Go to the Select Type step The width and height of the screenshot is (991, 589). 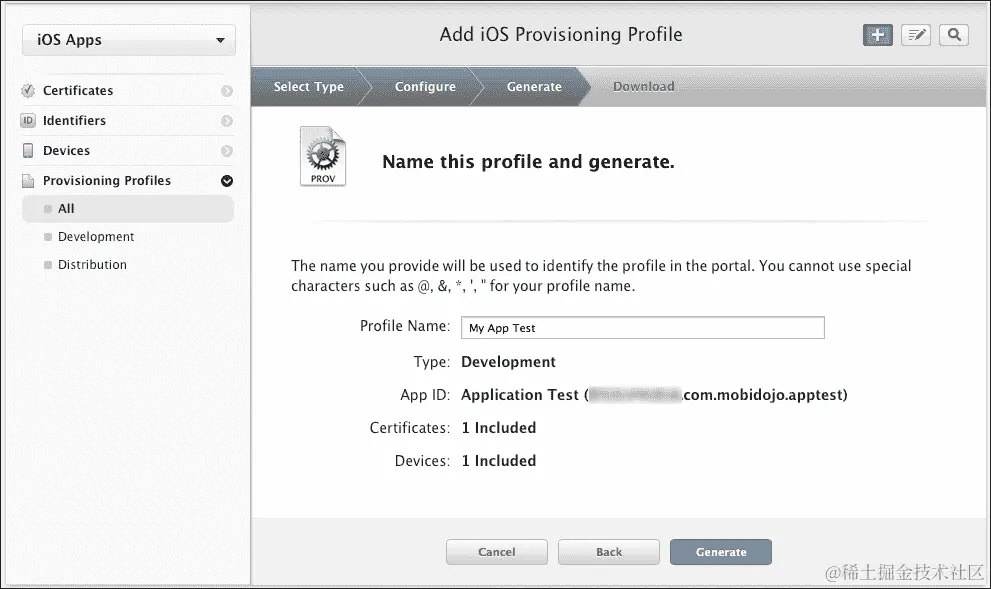tap(308, 87)
